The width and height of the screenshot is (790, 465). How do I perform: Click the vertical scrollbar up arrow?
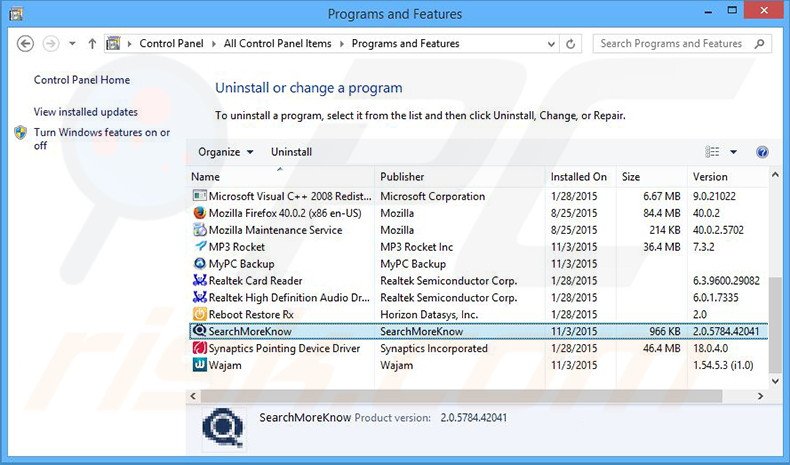point(775,175)
